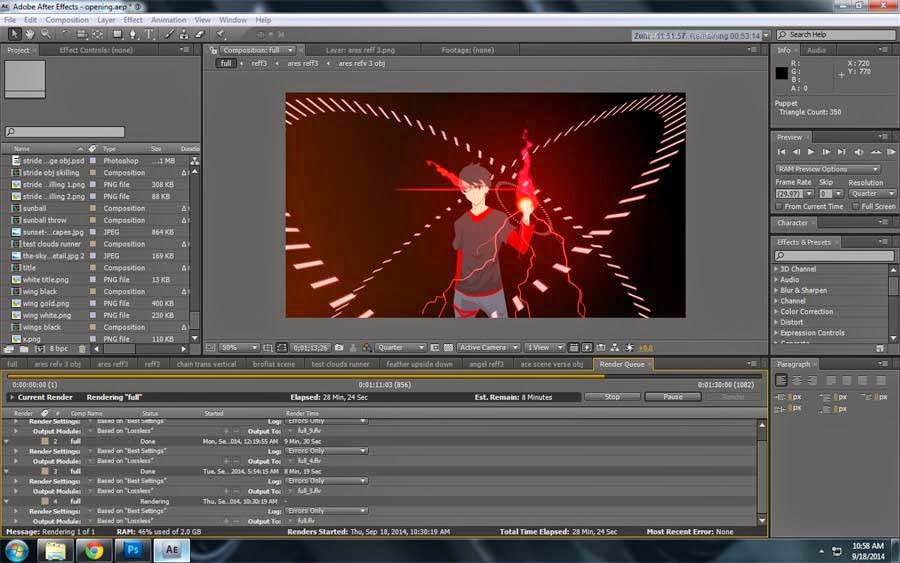Select the Rectangle shape tool
Screen dimensions: 900x563
118,34
